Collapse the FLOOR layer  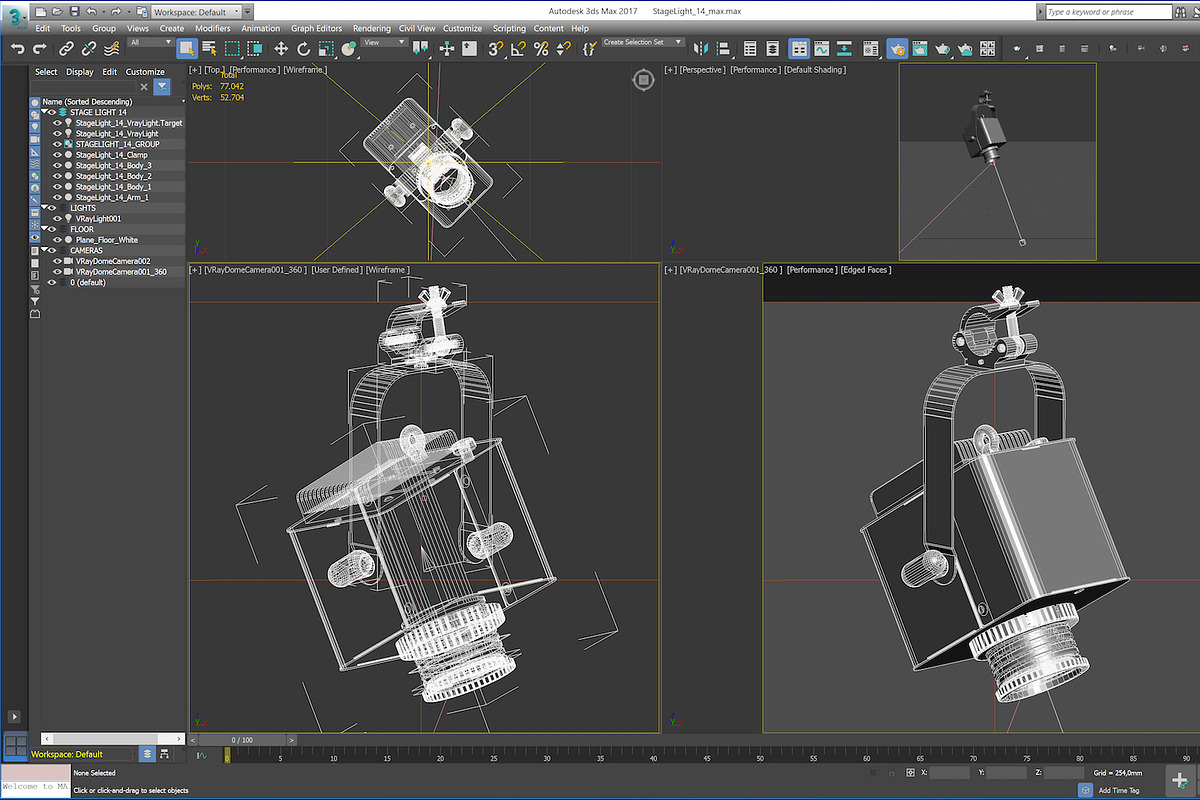pyautogui.click(x=44, y=229)
